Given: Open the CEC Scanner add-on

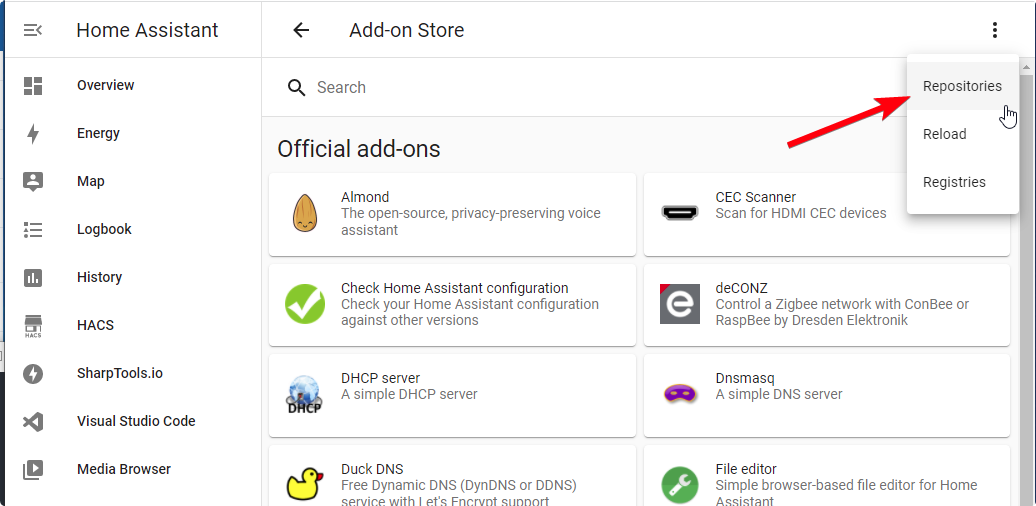Looking at the screenshot, I should (827, 215).
